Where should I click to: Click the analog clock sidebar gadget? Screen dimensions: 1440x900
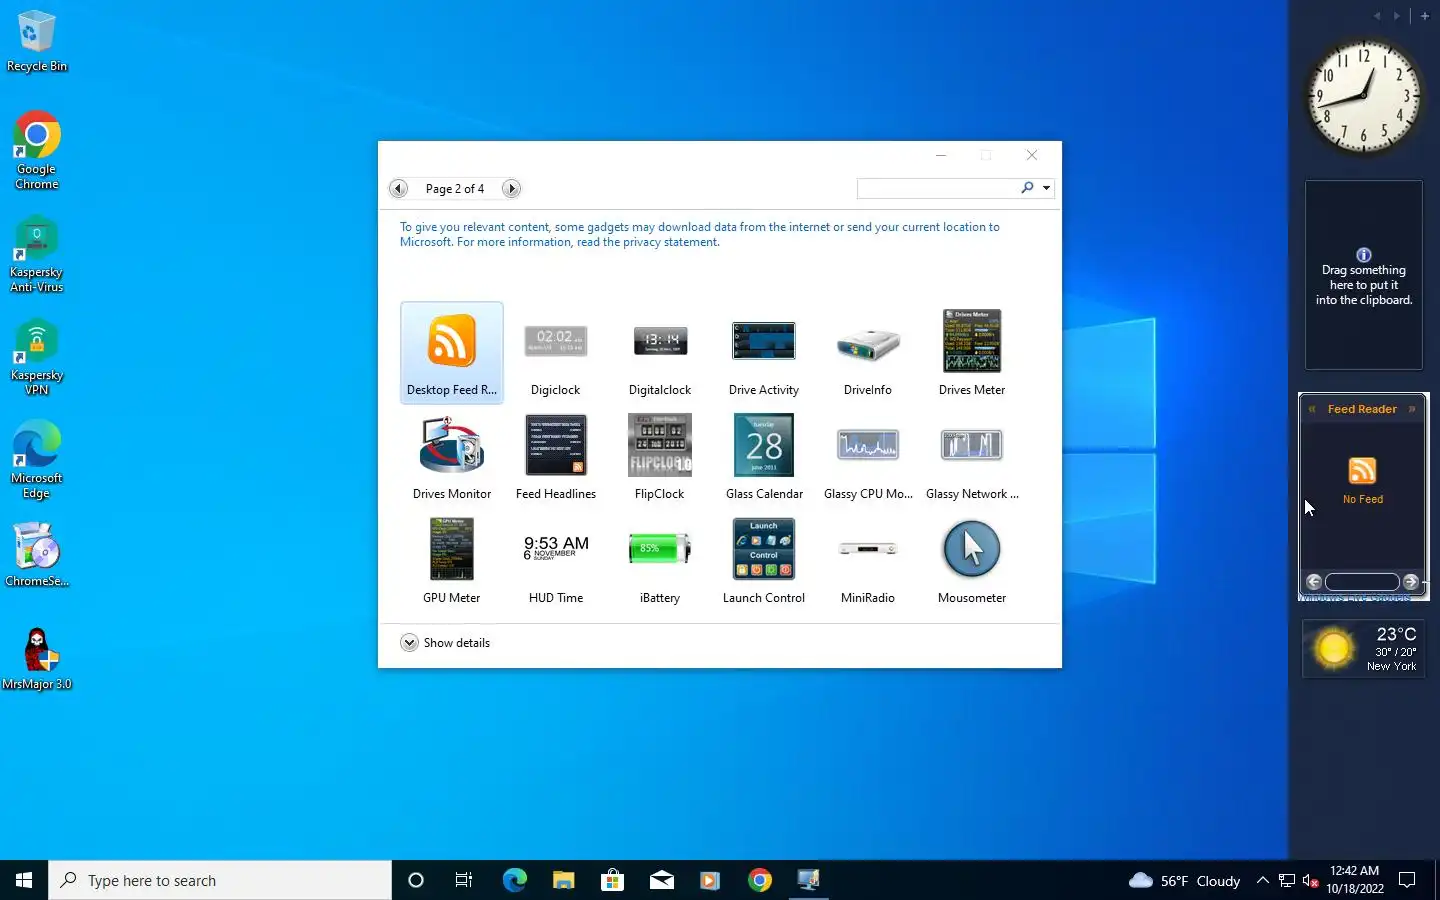point(1364,96)
